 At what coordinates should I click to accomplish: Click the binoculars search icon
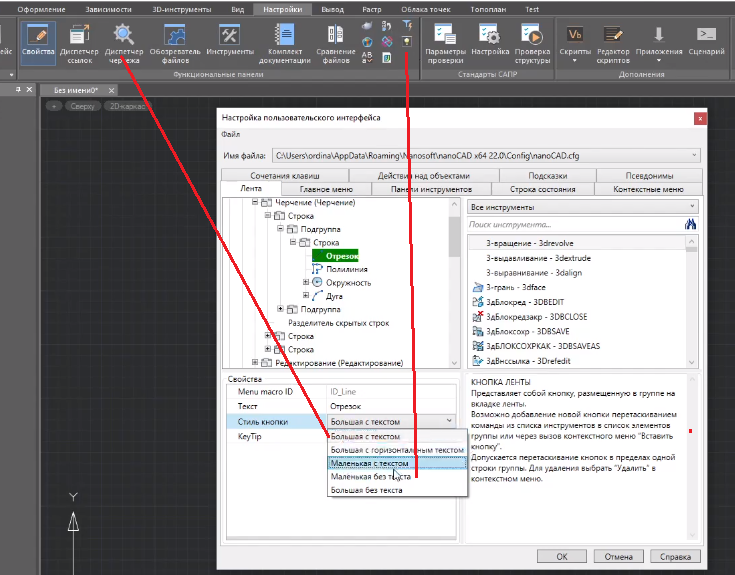point(689,225)
